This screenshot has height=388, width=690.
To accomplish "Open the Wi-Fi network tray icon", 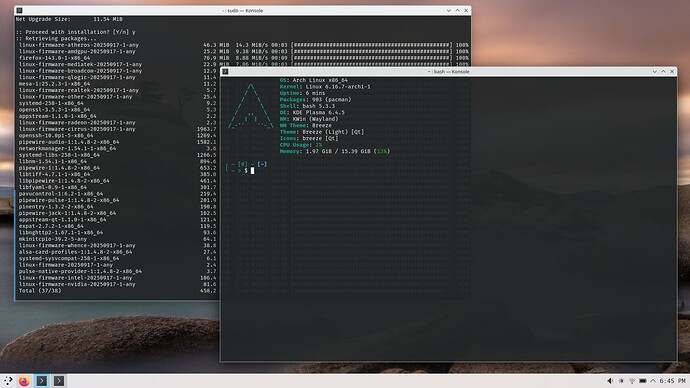I will pos(632,381).
